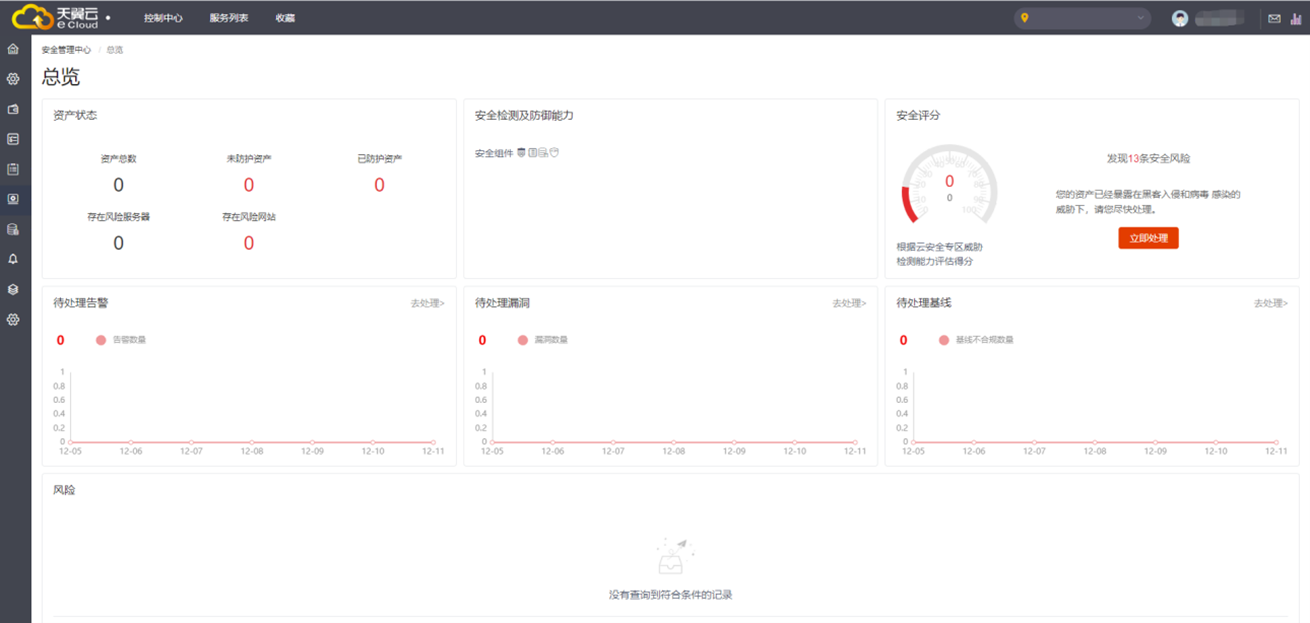The image size is (1310, 623).
Task: Click 去处理 link in 待处理漏洞 panel
Action: (849, 303)
